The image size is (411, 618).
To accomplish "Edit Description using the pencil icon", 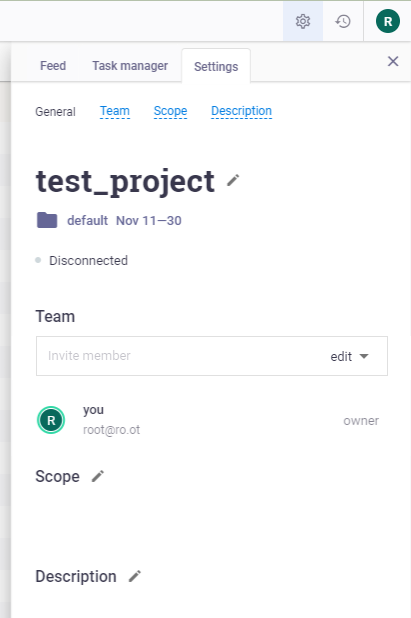I will pos(135,576).
